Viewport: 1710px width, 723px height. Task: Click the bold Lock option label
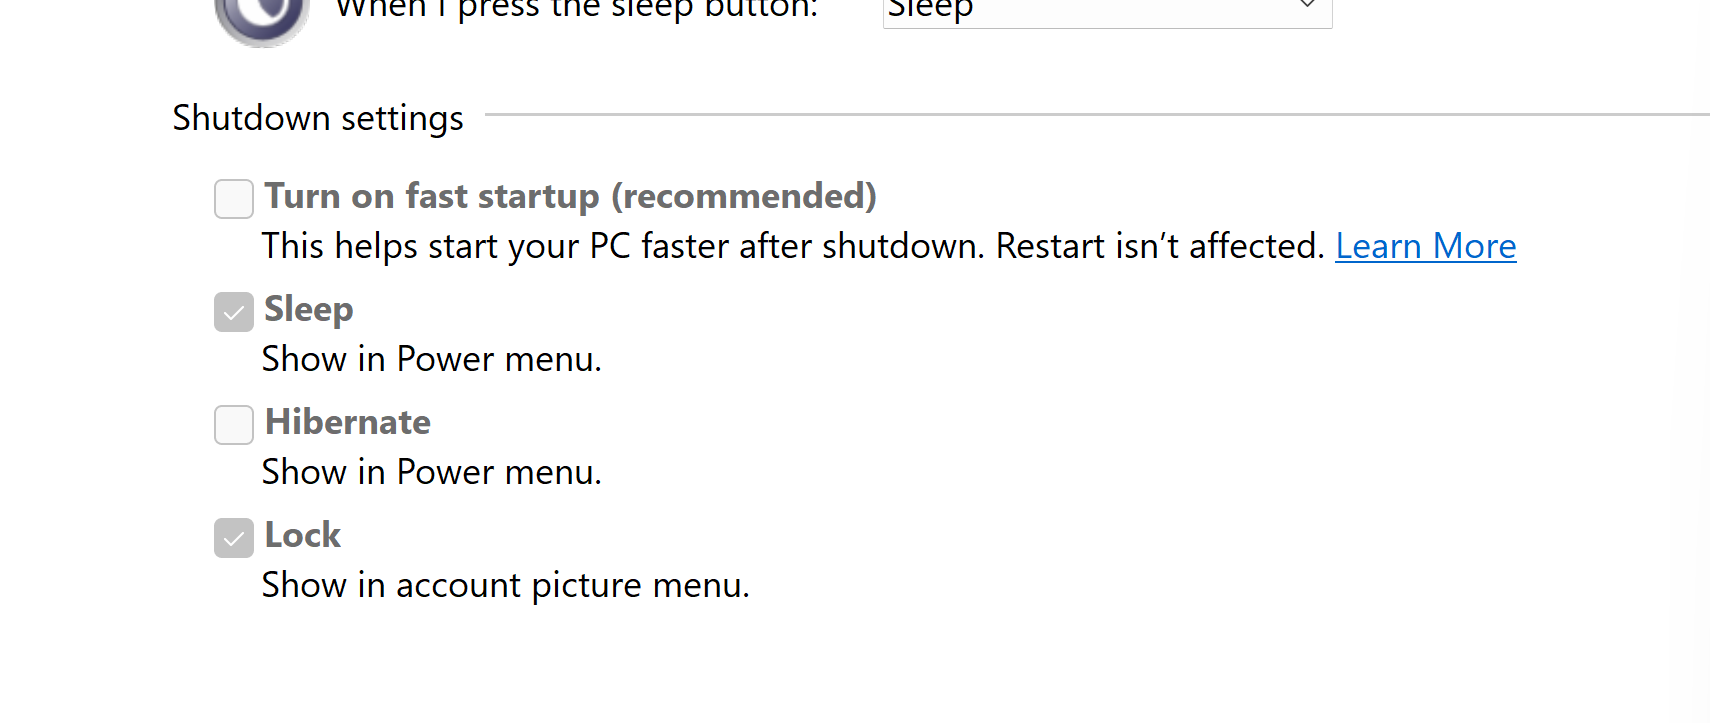pos(302,535)
